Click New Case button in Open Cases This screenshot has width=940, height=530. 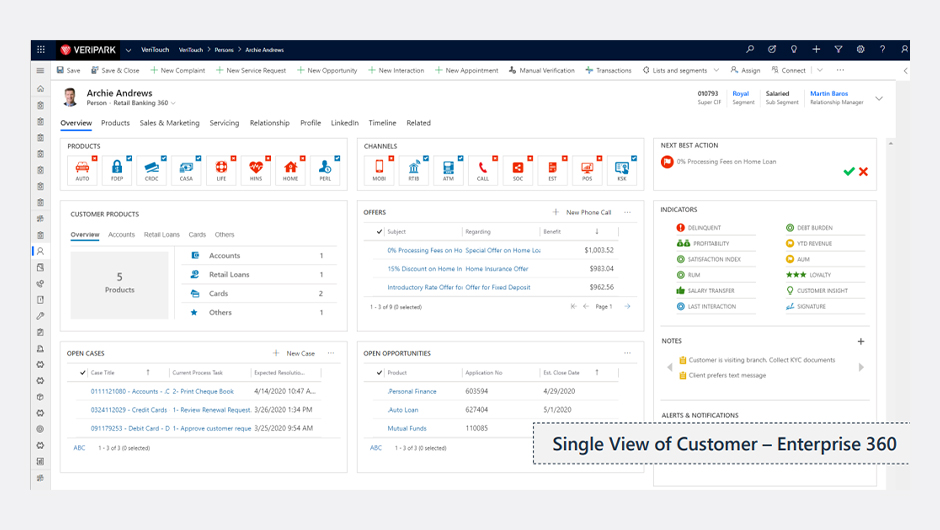click(294, 353)
